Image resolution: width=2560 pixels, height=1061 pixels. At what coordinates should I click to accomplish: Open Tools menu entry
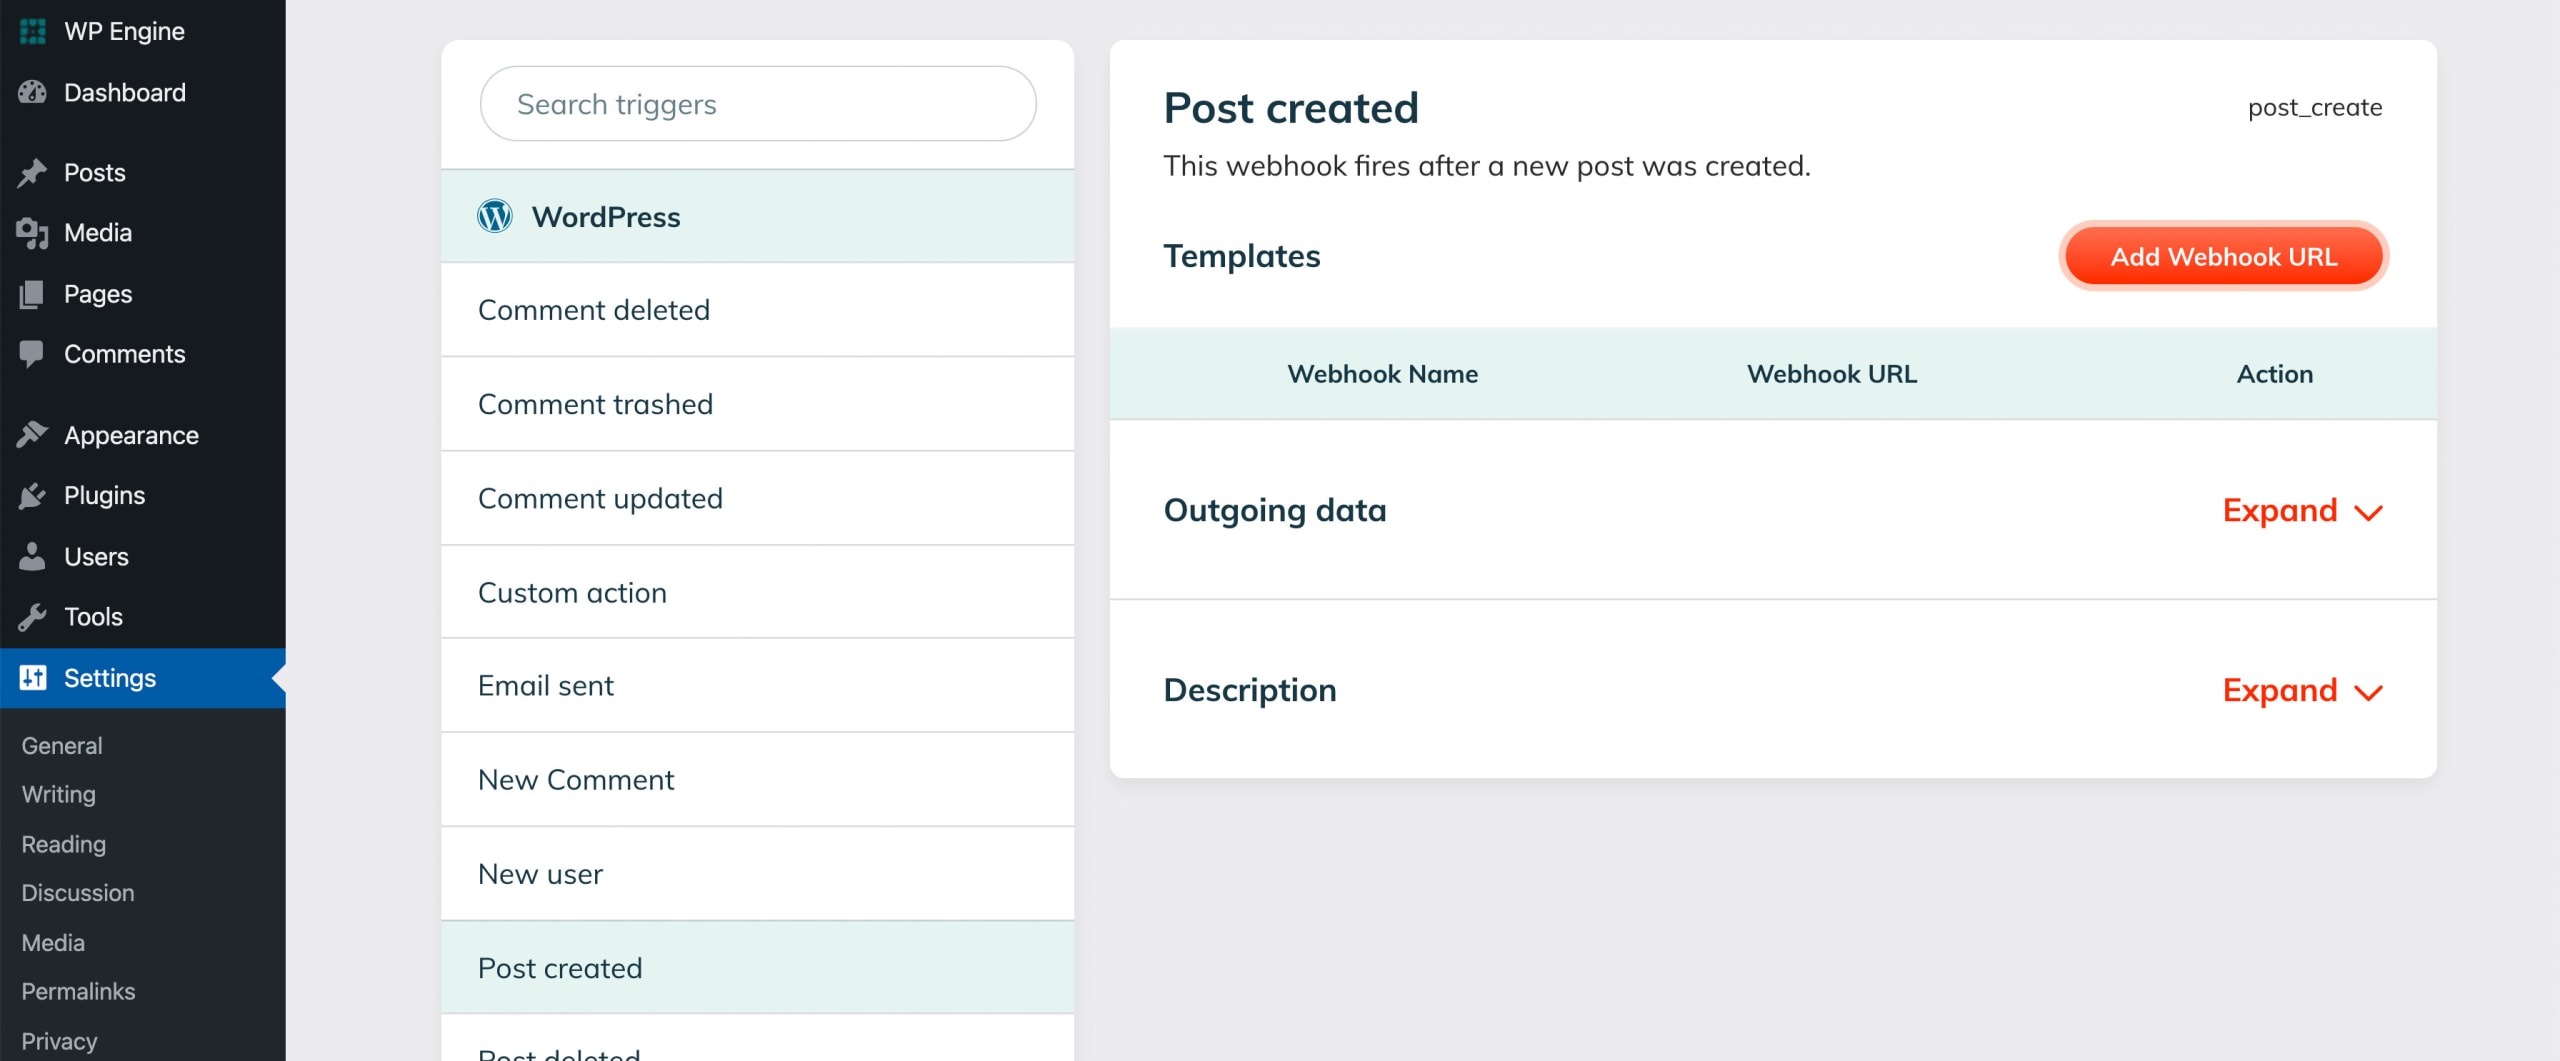pos(143,617)
